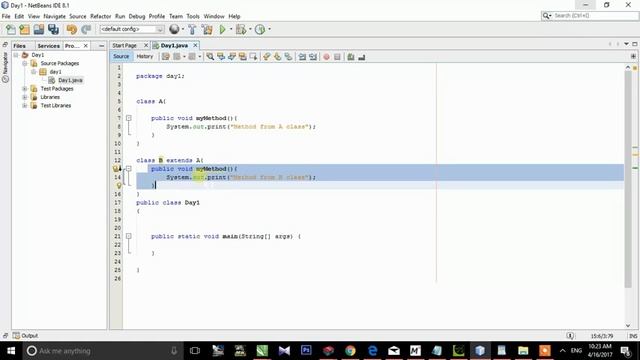
Task: Switch to the Files panel tab
Action: click(19, 46)
